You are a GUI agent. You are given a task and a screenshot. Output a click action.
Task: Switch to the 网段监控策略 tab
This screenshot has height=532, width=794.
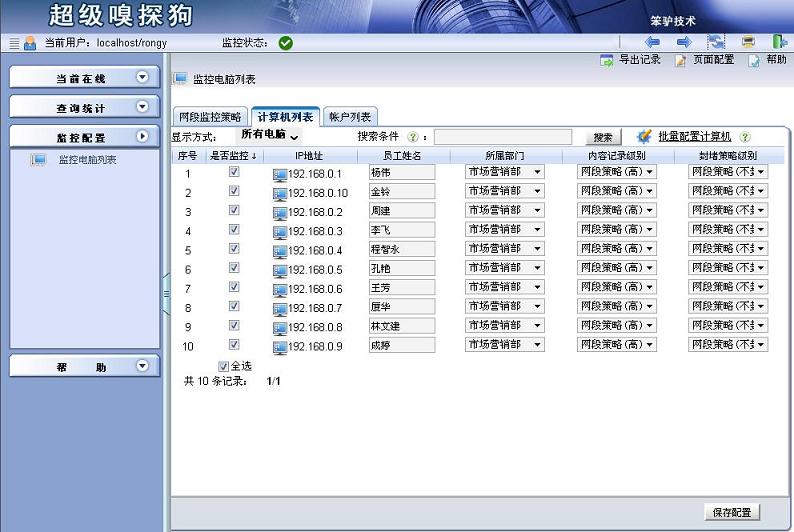tap(210, 117)
